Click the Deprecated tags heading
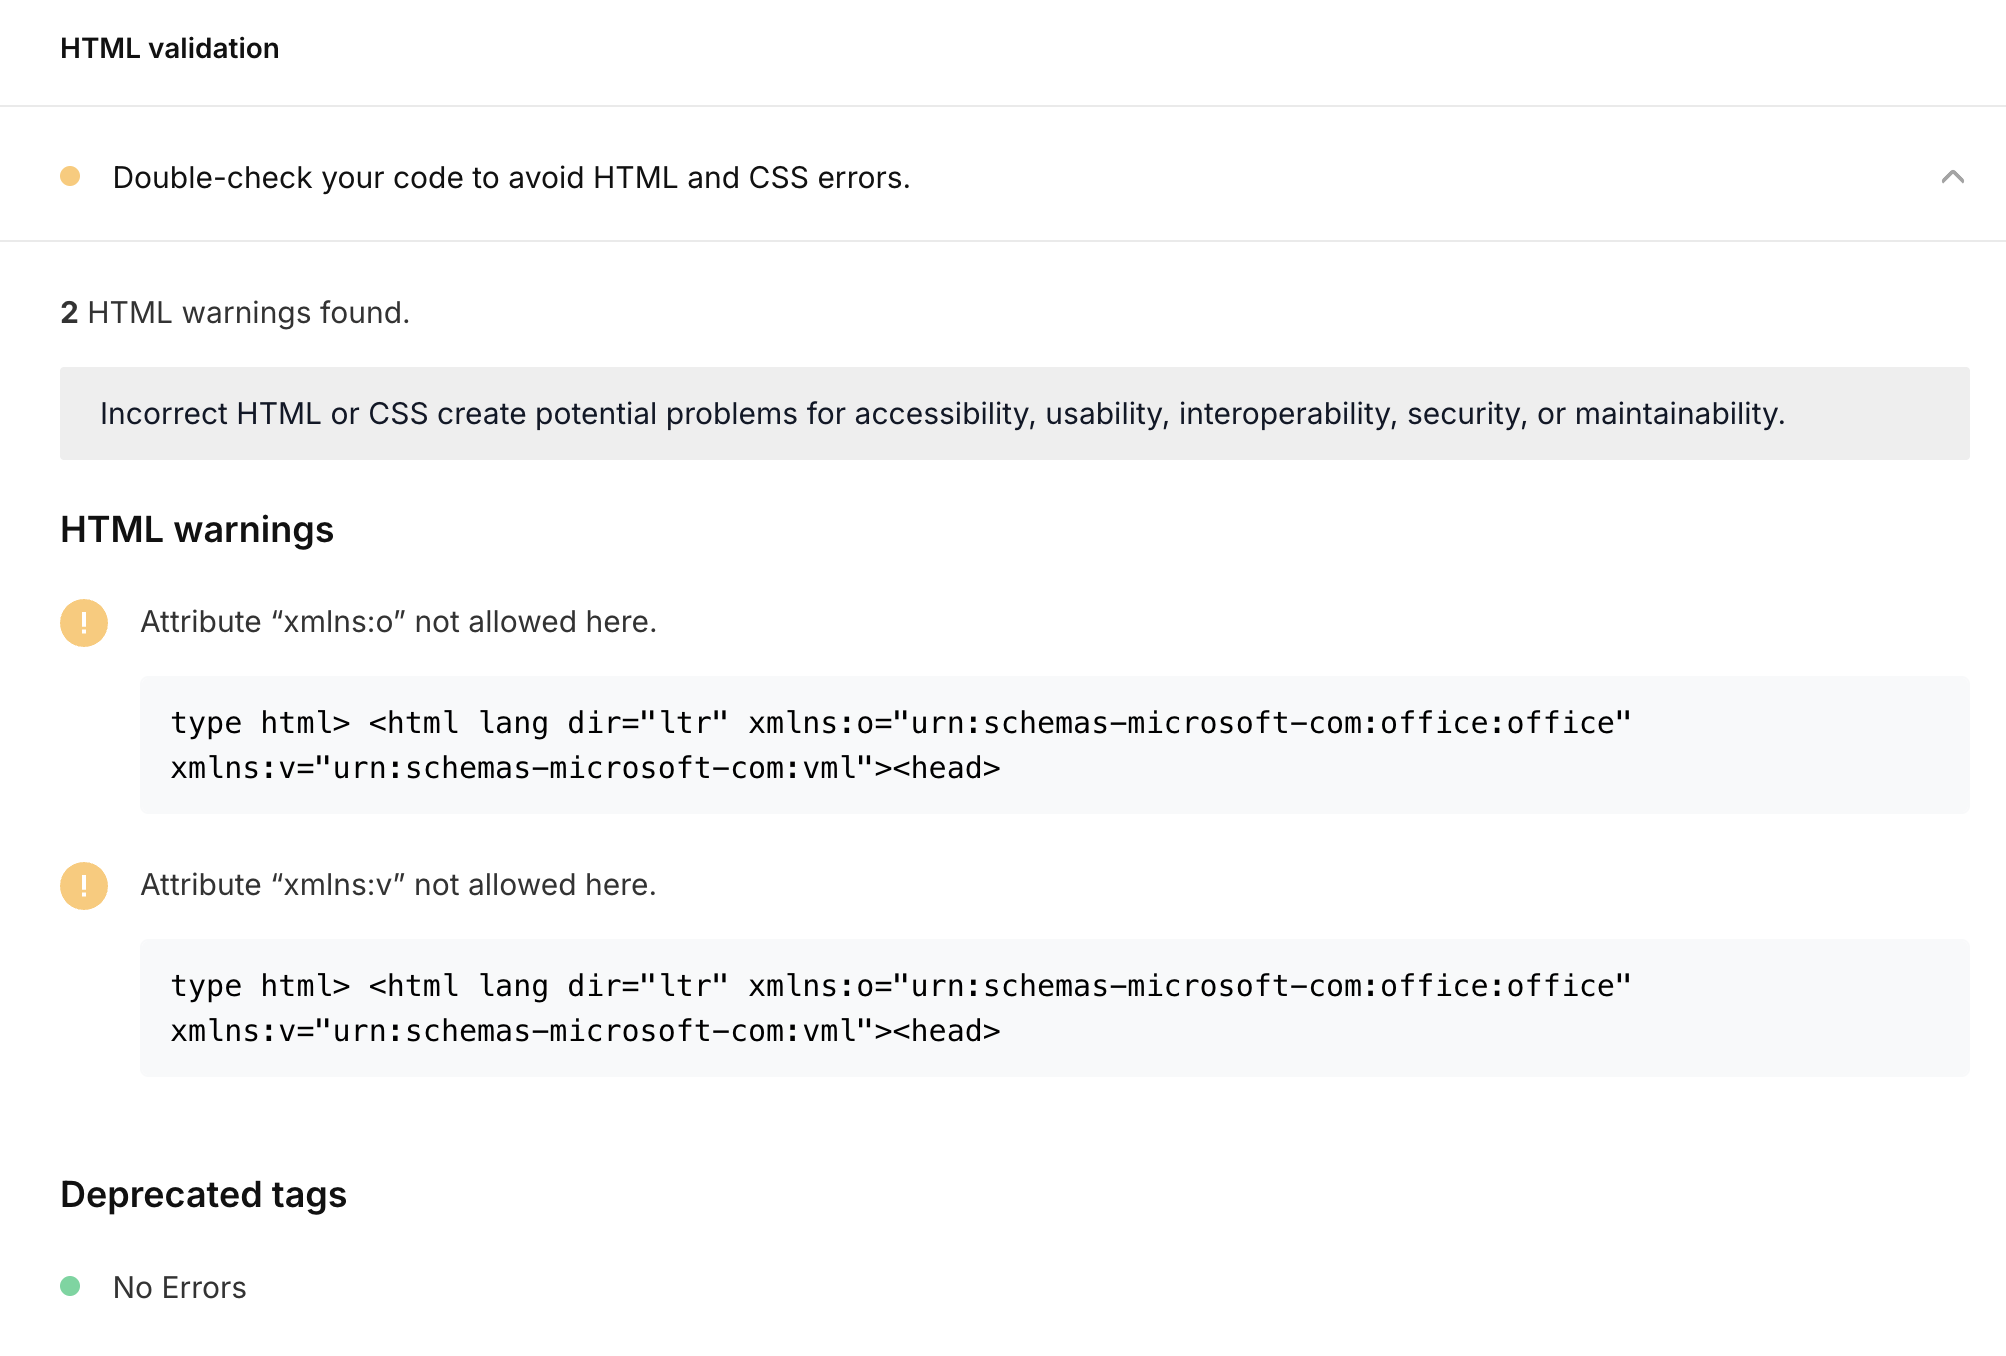Viewport: 2006px width, 1356px height. 203,1195
